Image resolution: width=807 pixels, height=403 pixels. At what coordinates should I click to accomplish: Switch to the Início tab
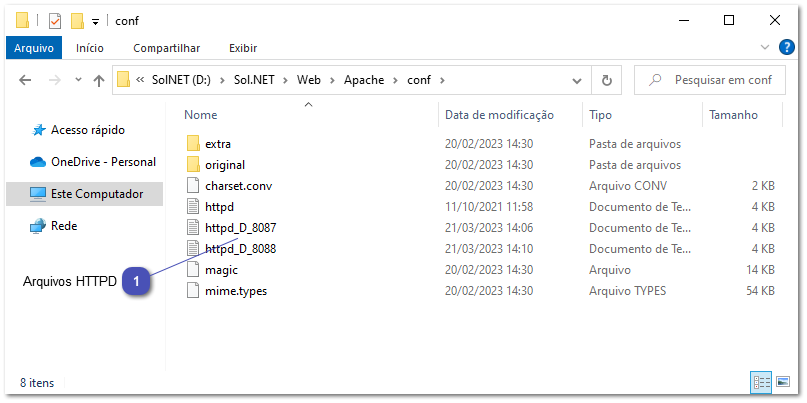pyautogui.click(x=90, y=48)
